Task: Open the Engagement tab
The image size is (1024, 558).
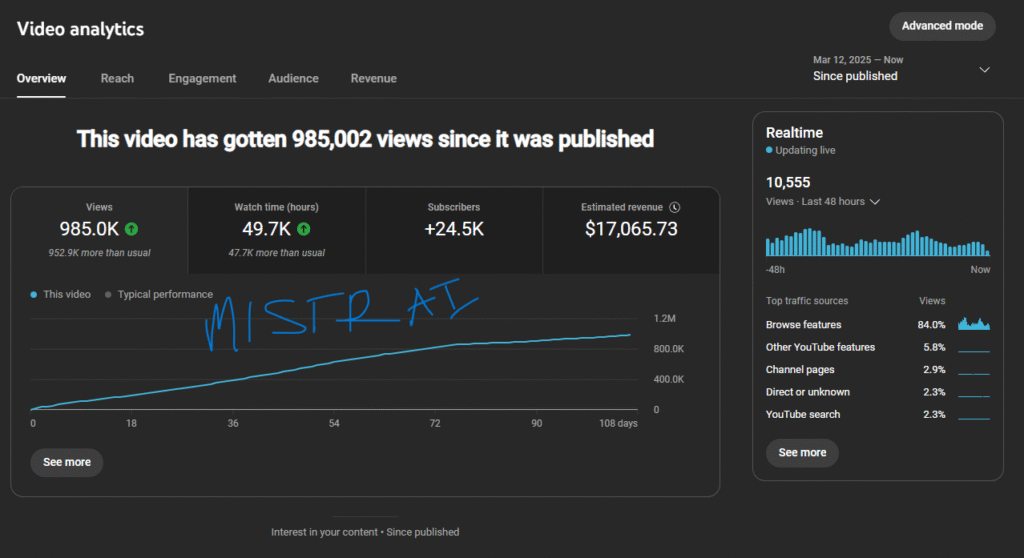Action: pyautogui.click(x=202, y=78)
